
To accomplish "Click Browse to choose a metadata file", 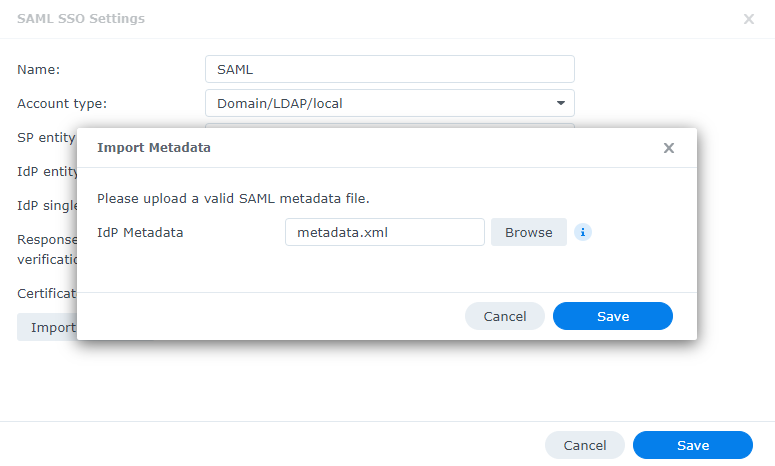I will 528,232.
